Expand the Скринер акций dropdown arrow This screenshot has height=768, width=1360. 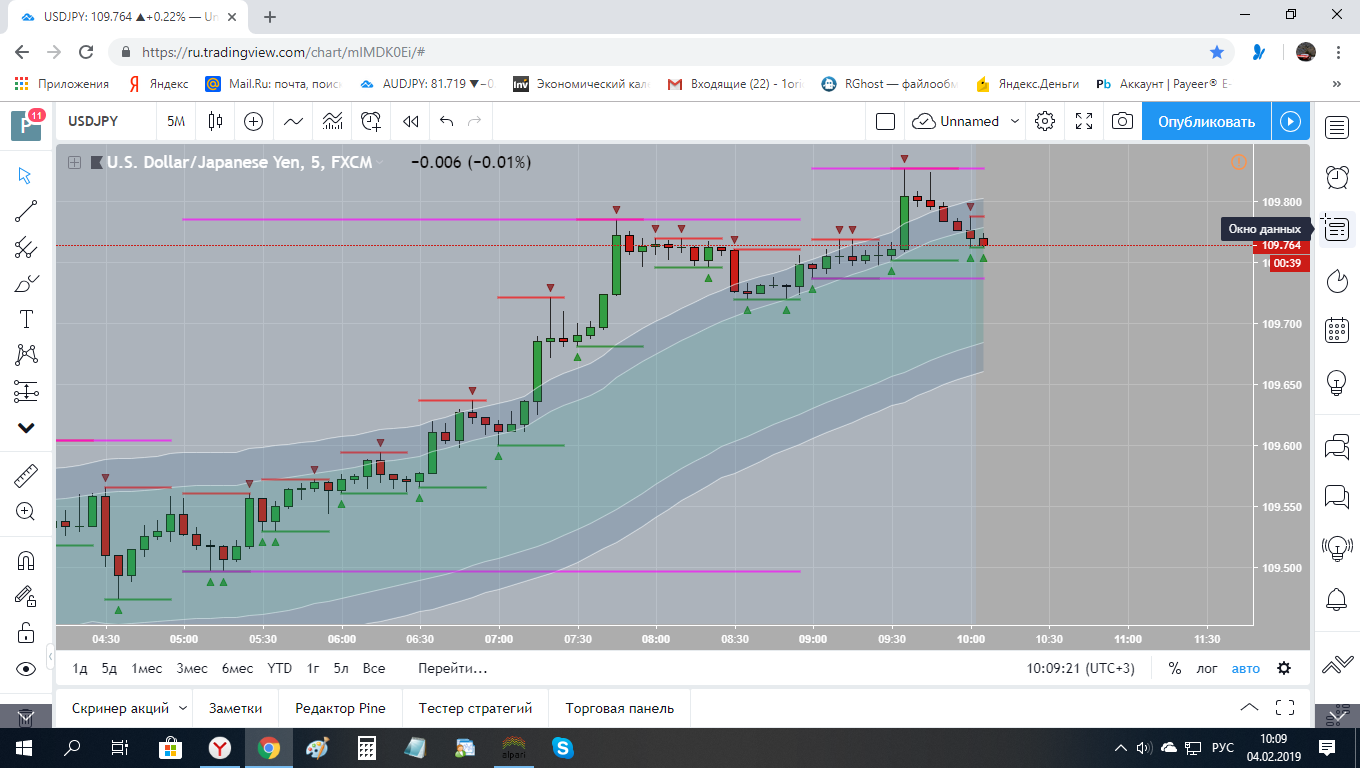click(183, 708)
